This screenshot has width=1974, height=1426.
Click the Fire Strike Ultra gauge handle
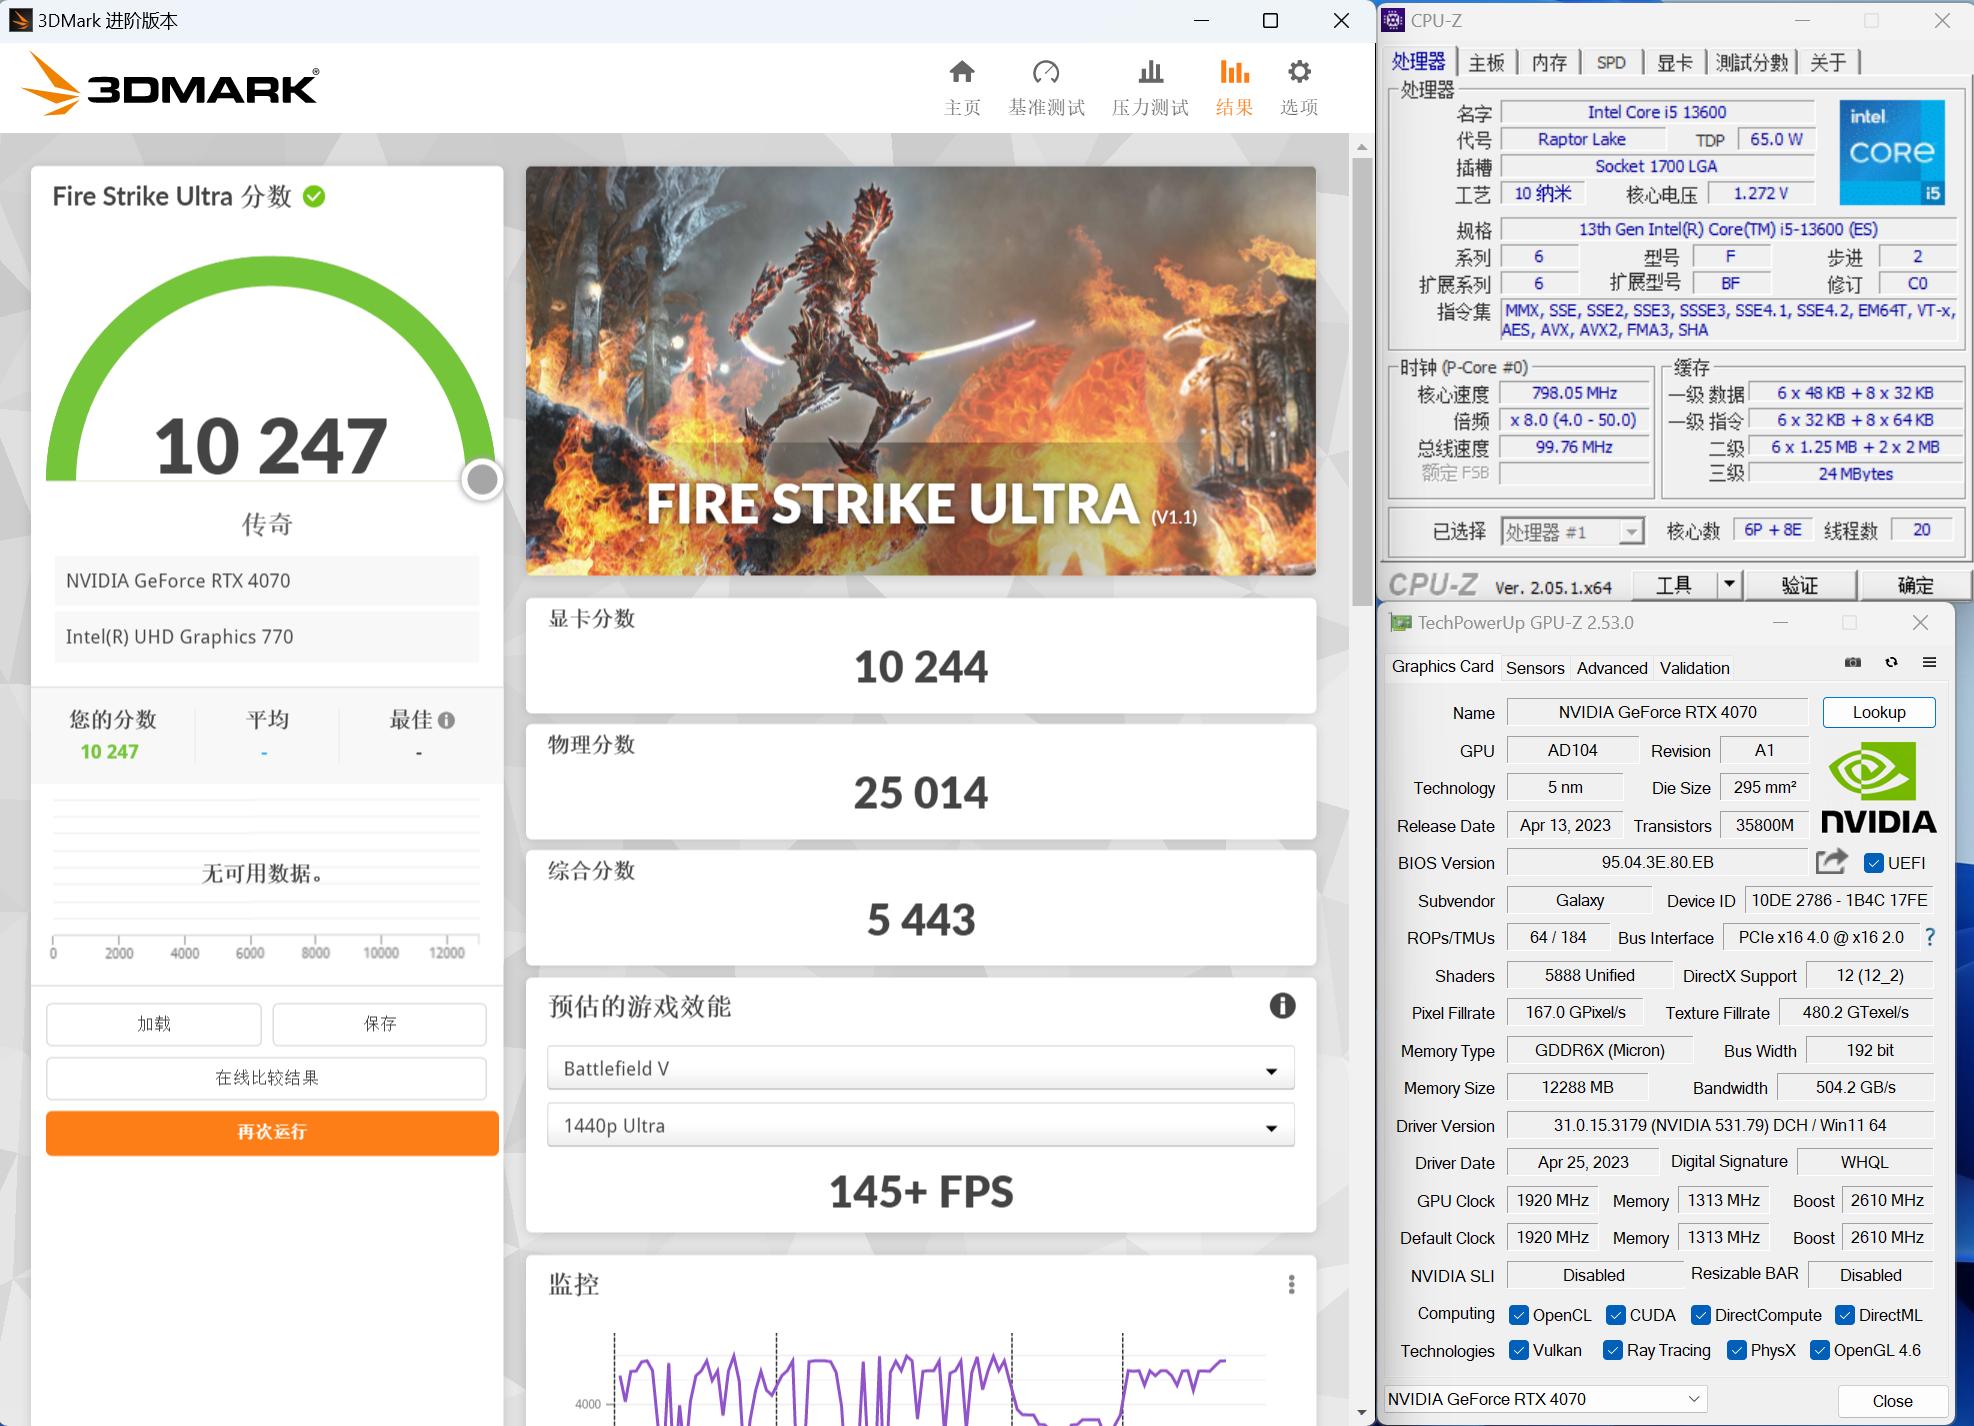point(482,479)
